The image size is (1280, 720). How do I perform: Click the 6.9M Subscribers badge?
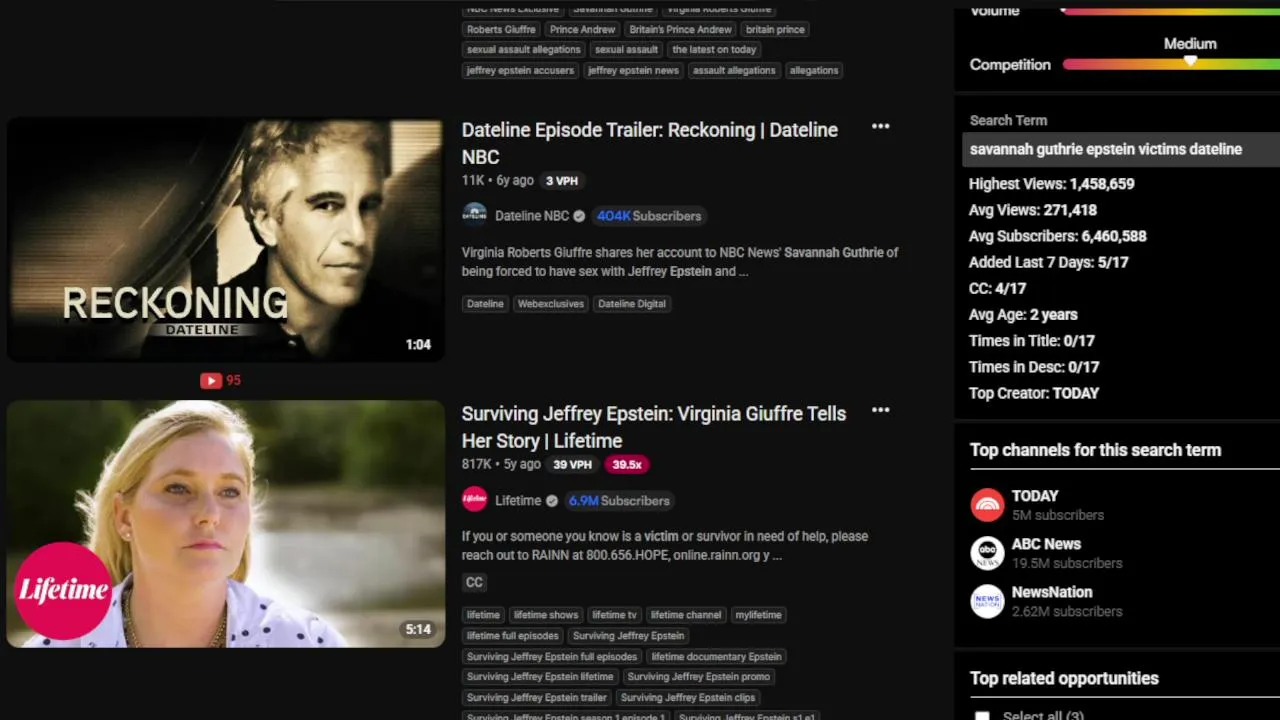(619, 501)
